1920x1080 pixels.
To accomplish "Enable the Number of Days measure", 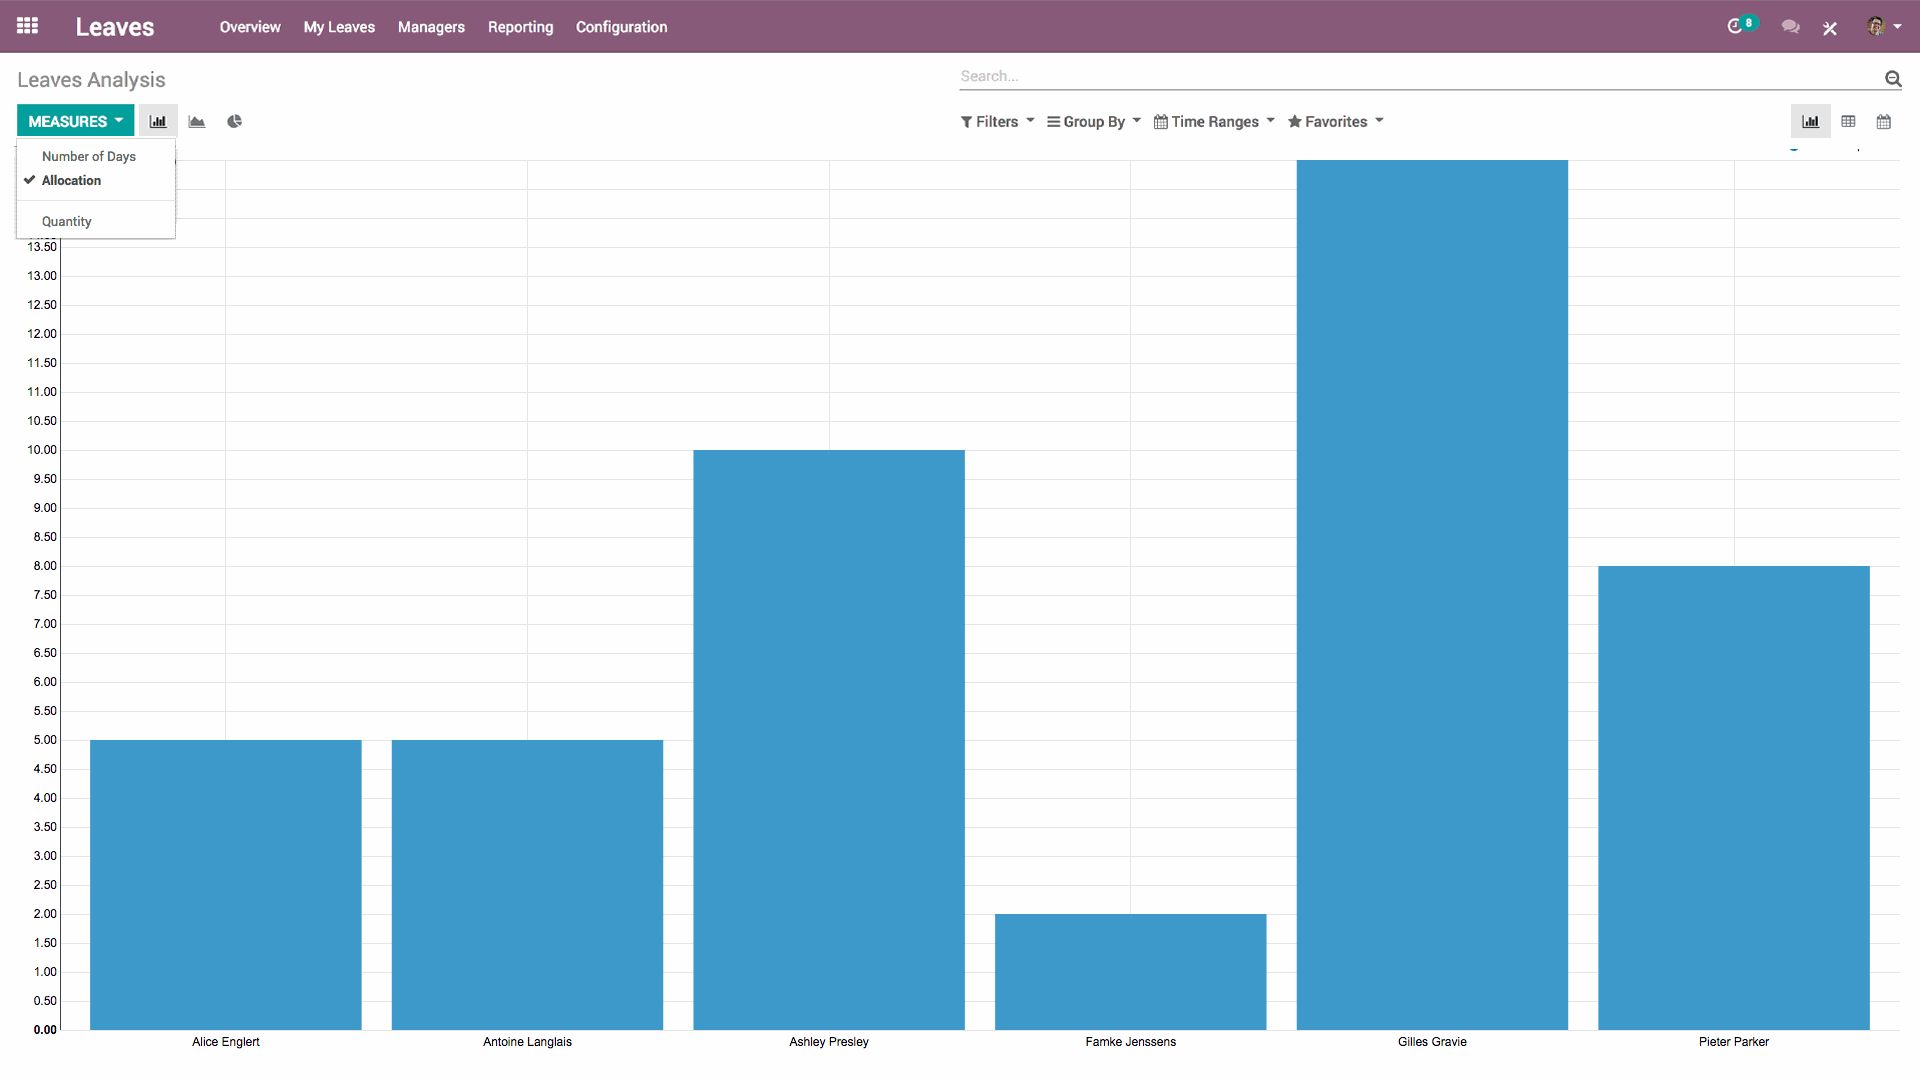I will 88,156.
